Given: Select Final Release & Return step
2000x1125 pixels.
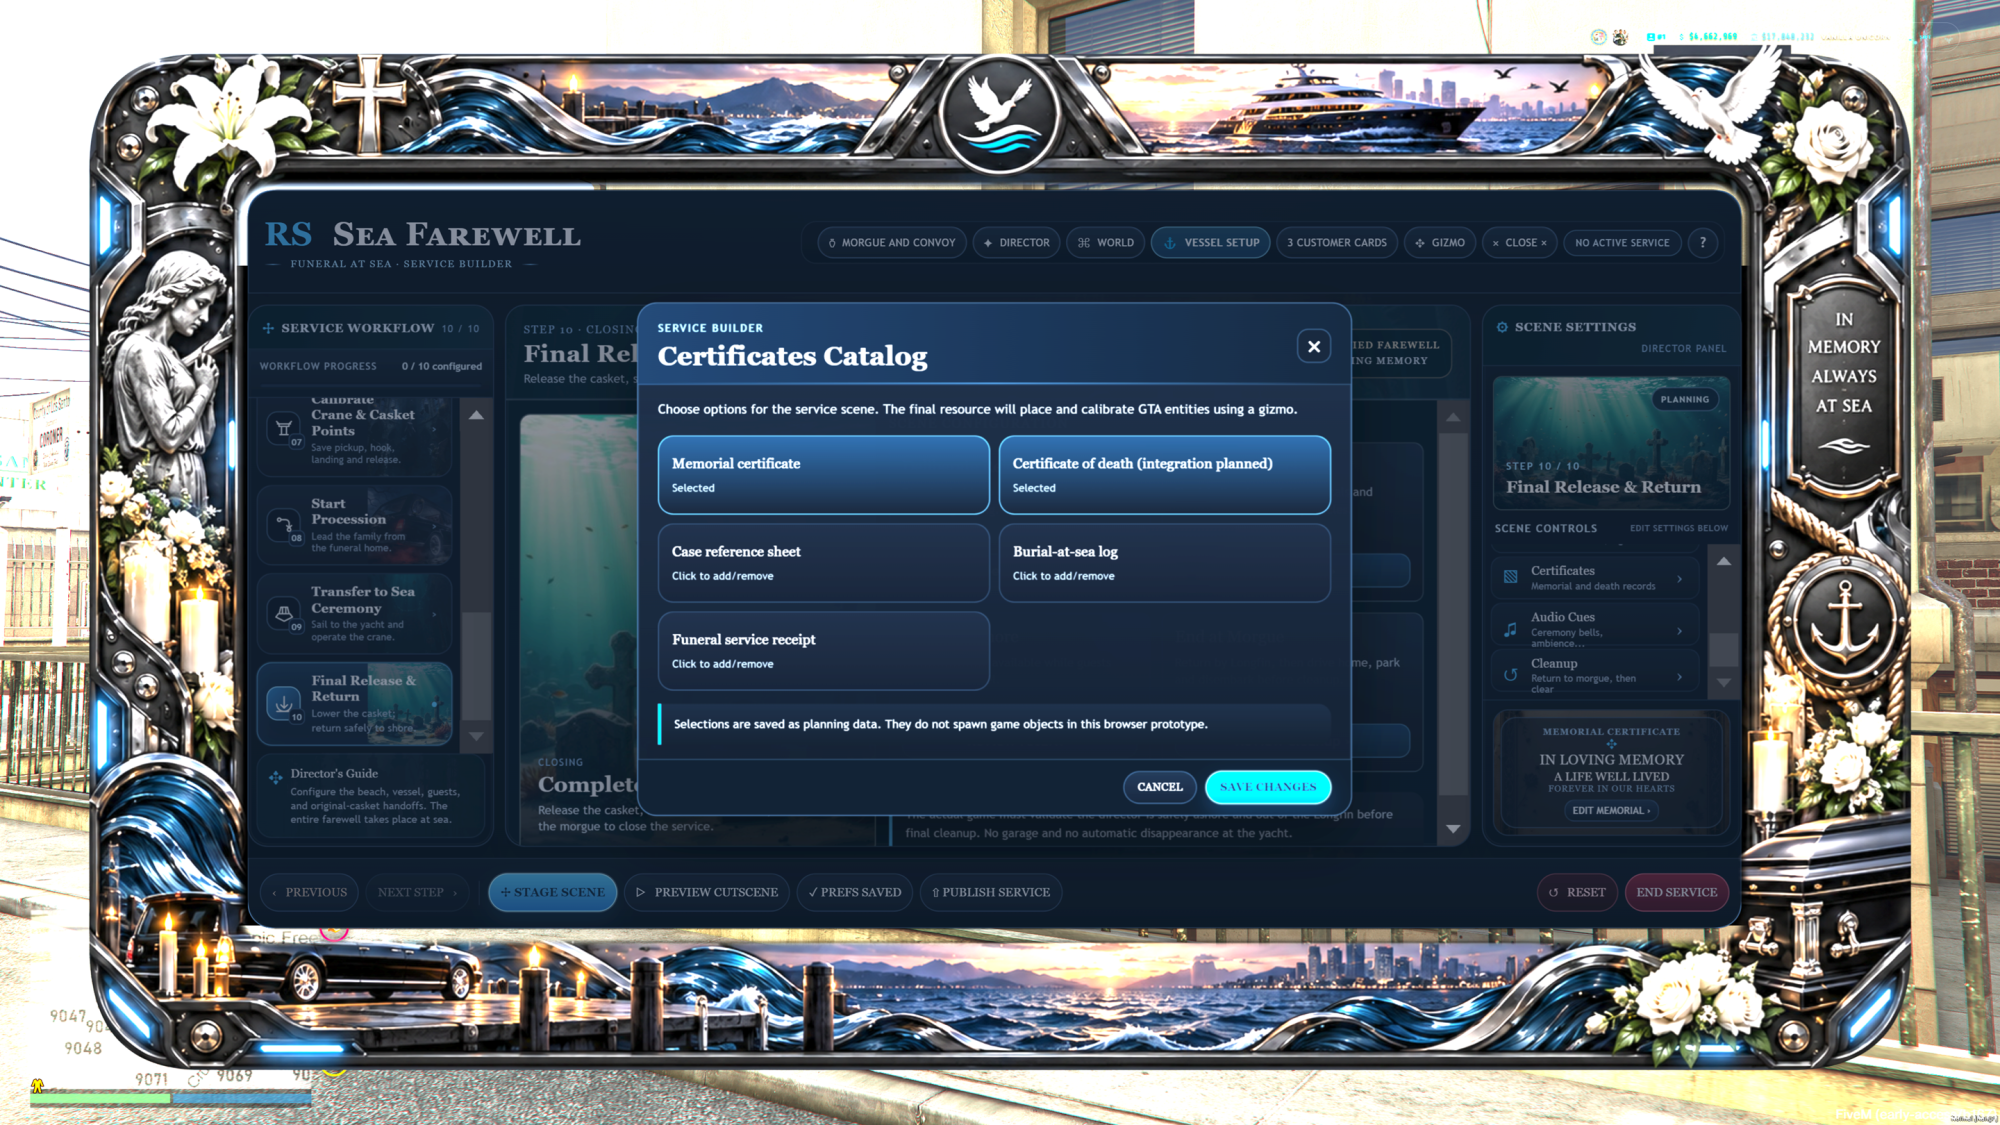Looking at the screenshot, I should [355, 703].
